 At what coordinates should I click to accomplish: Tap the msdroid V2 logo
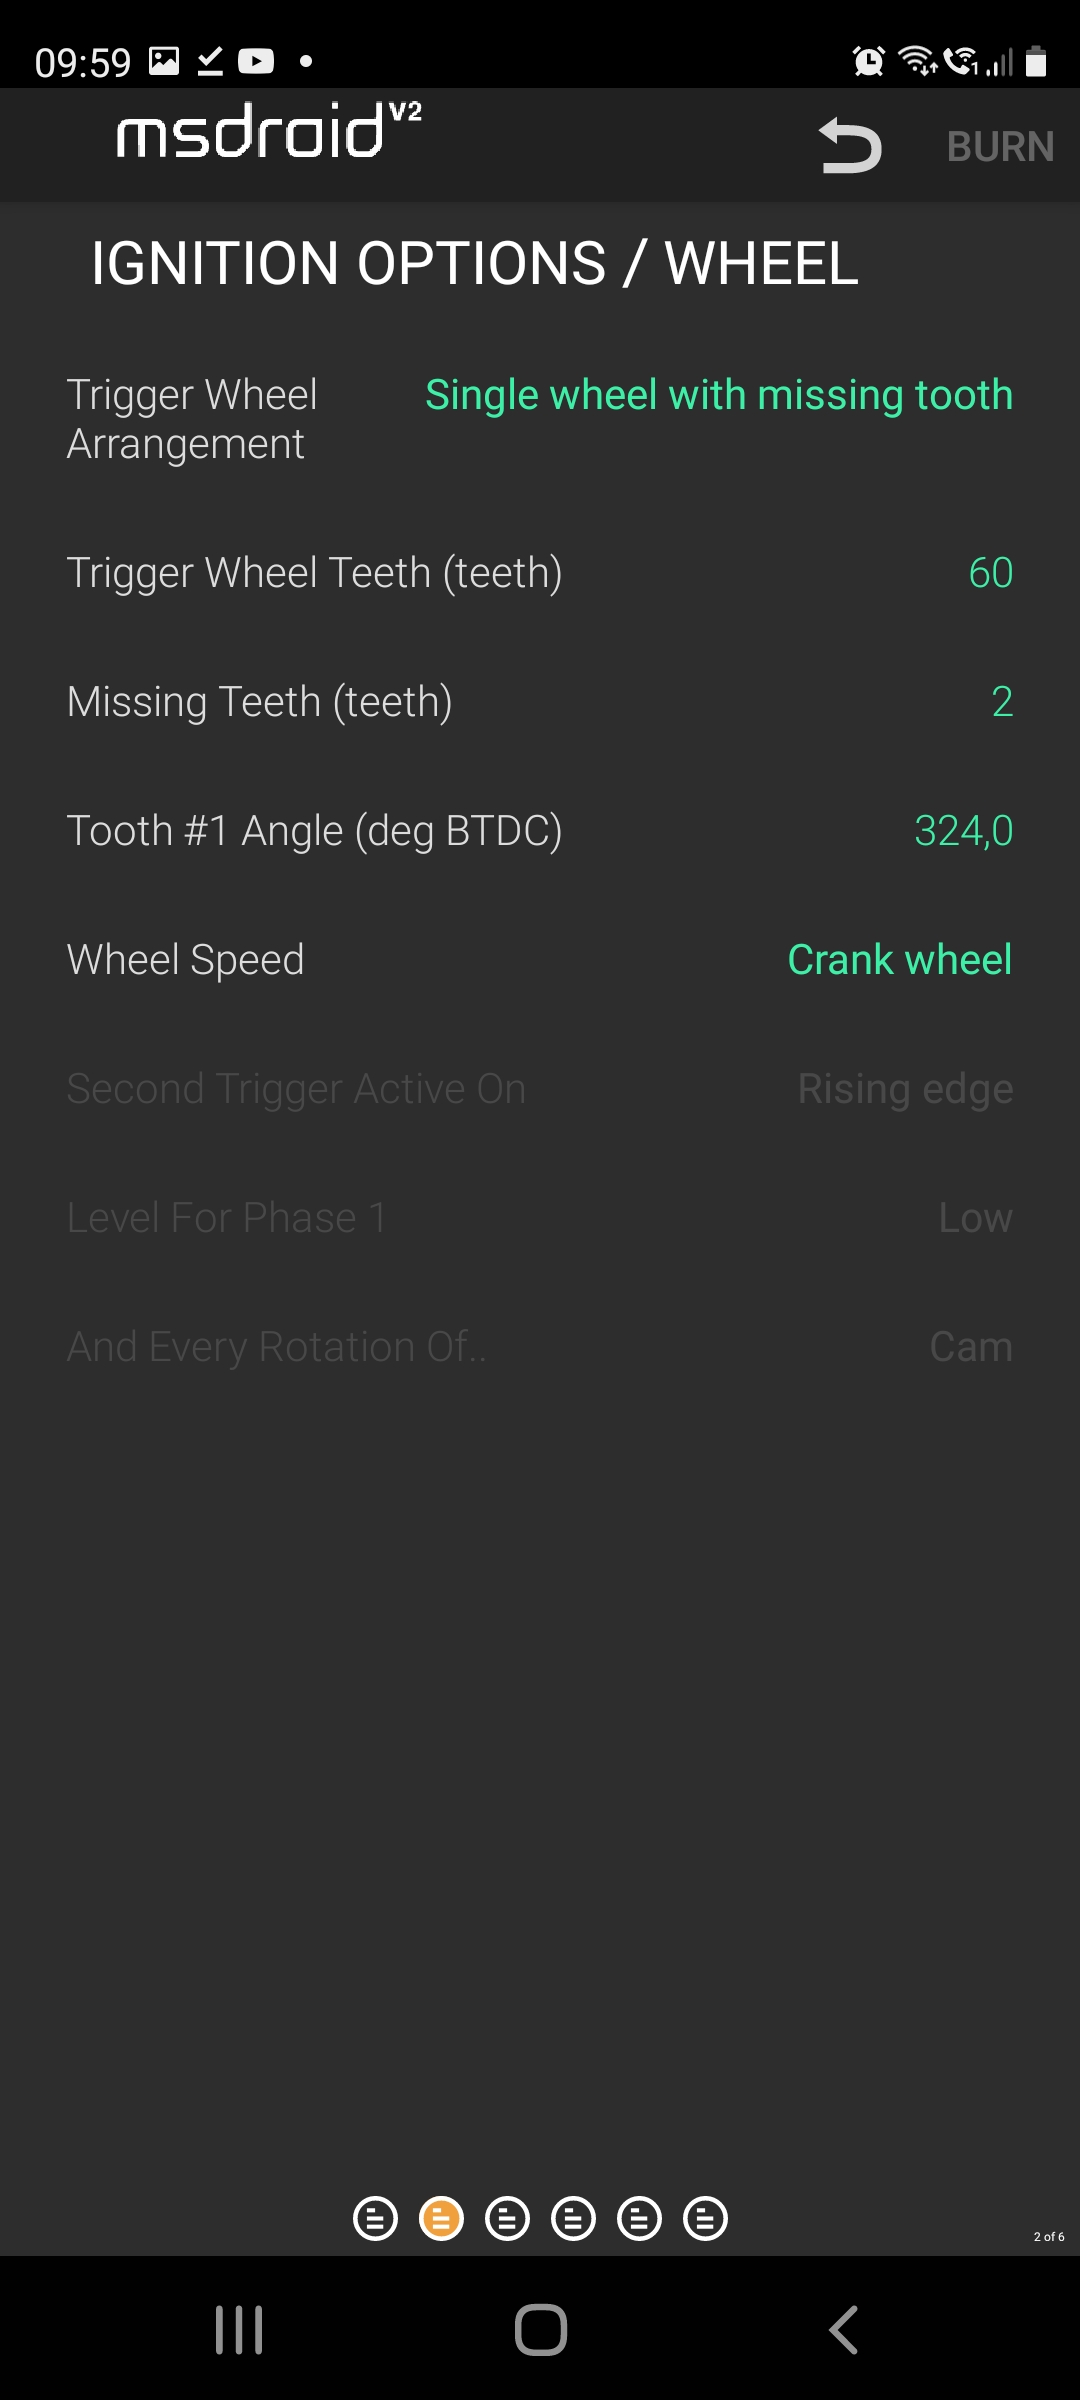coord(269,132)
